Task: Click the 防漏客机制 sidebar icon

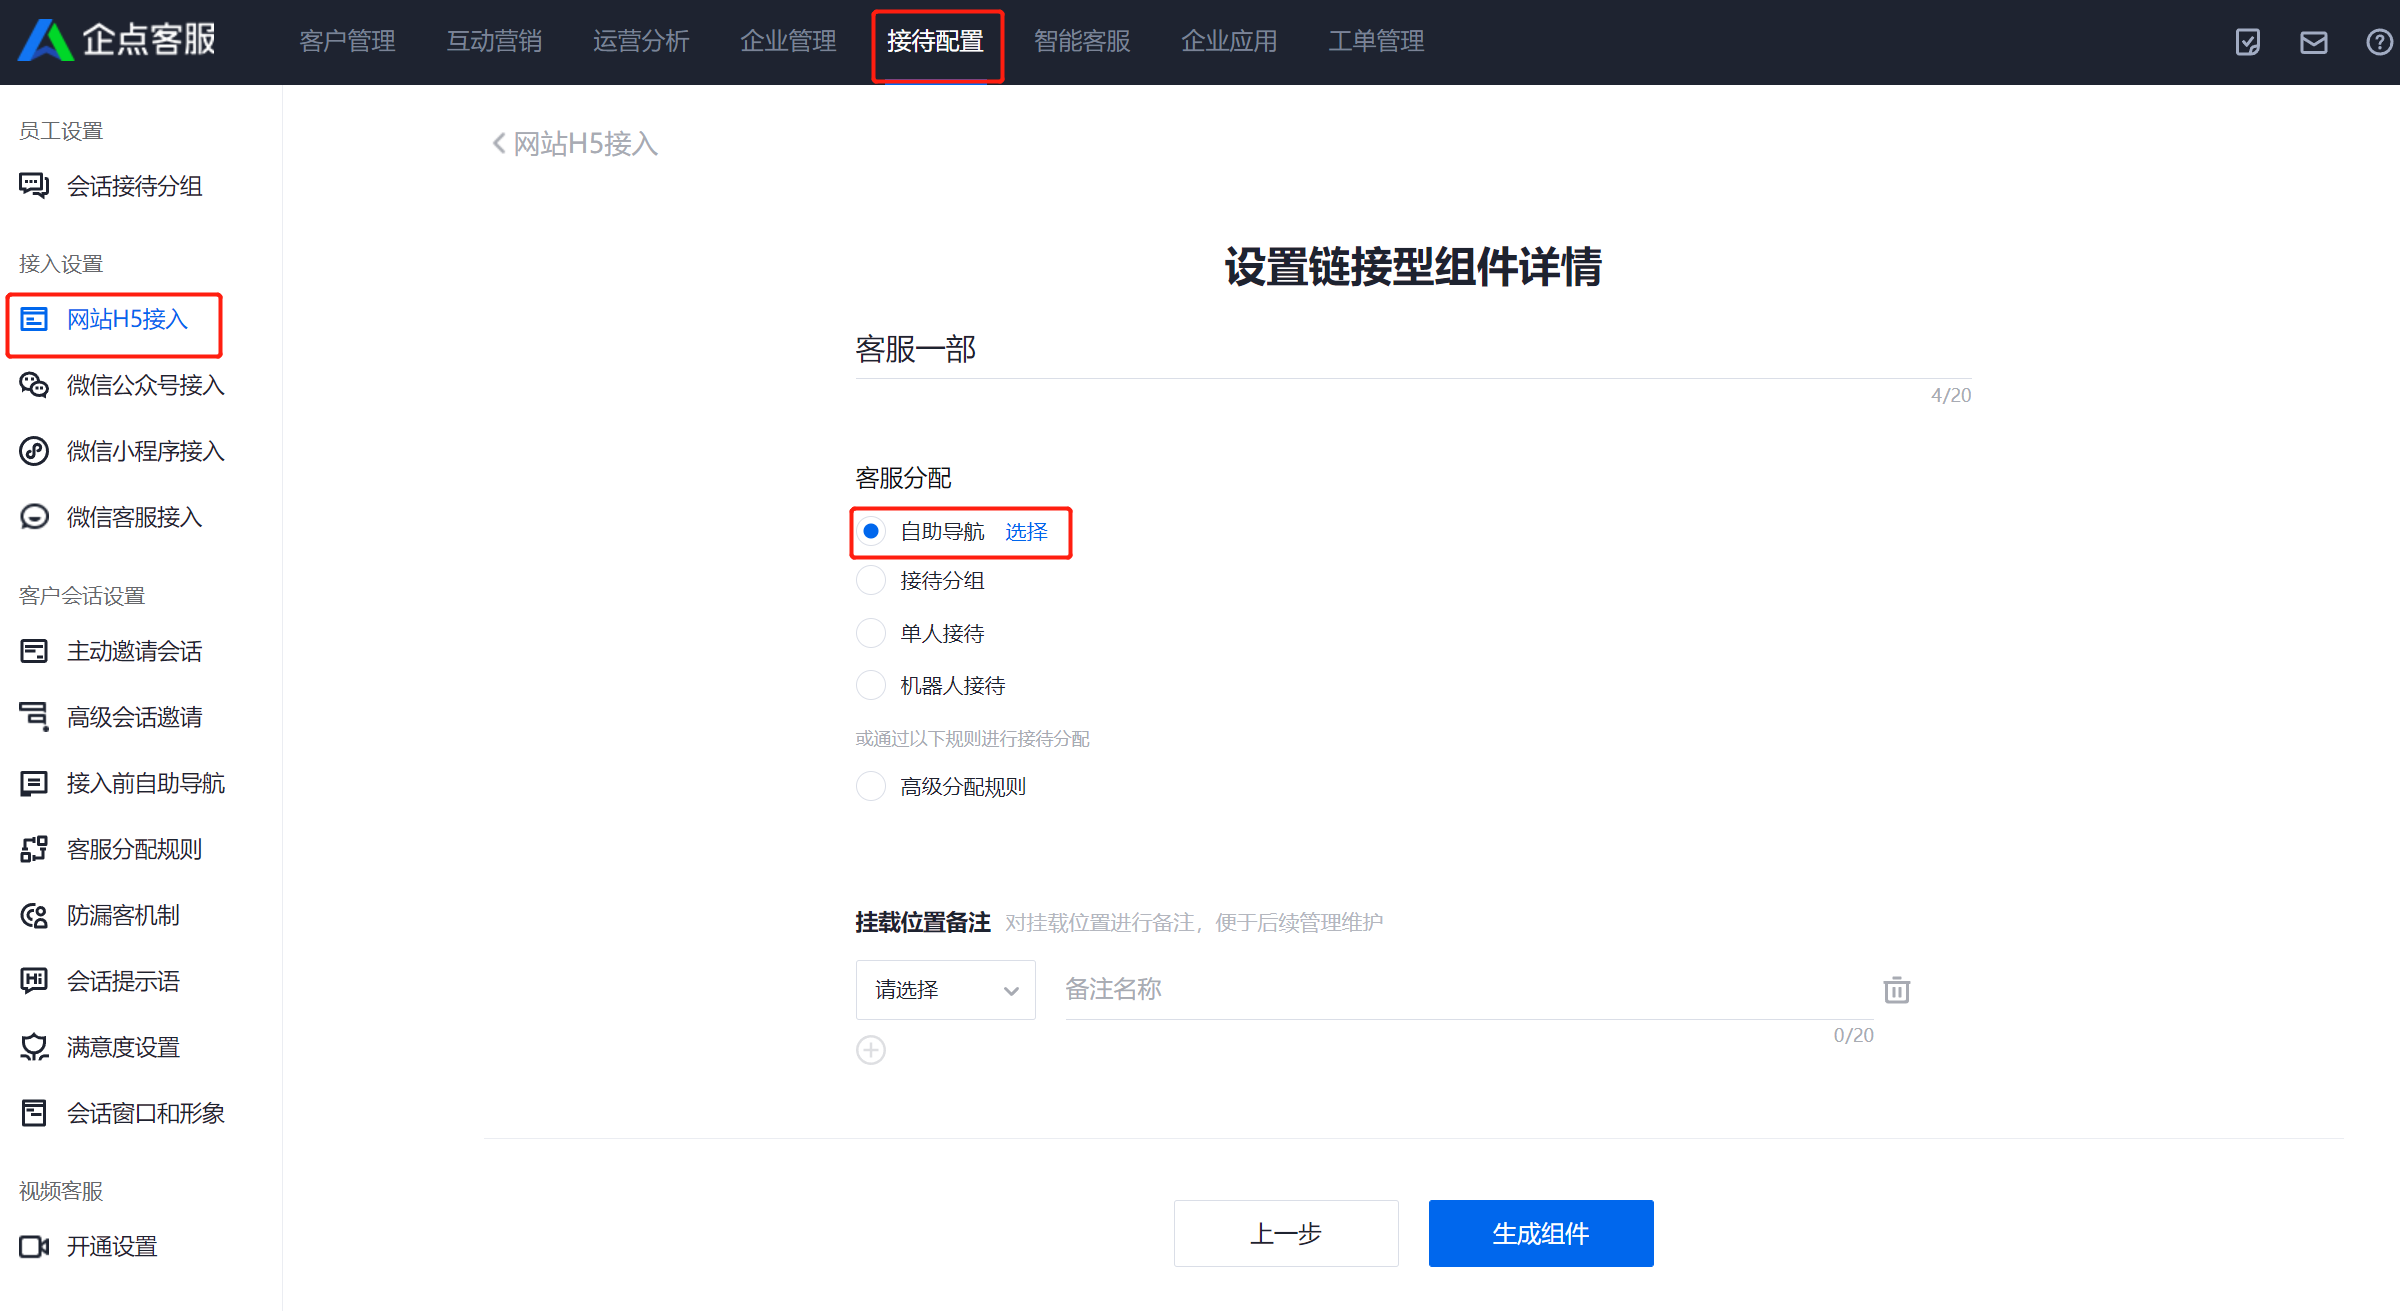Action: pos(34,915)
